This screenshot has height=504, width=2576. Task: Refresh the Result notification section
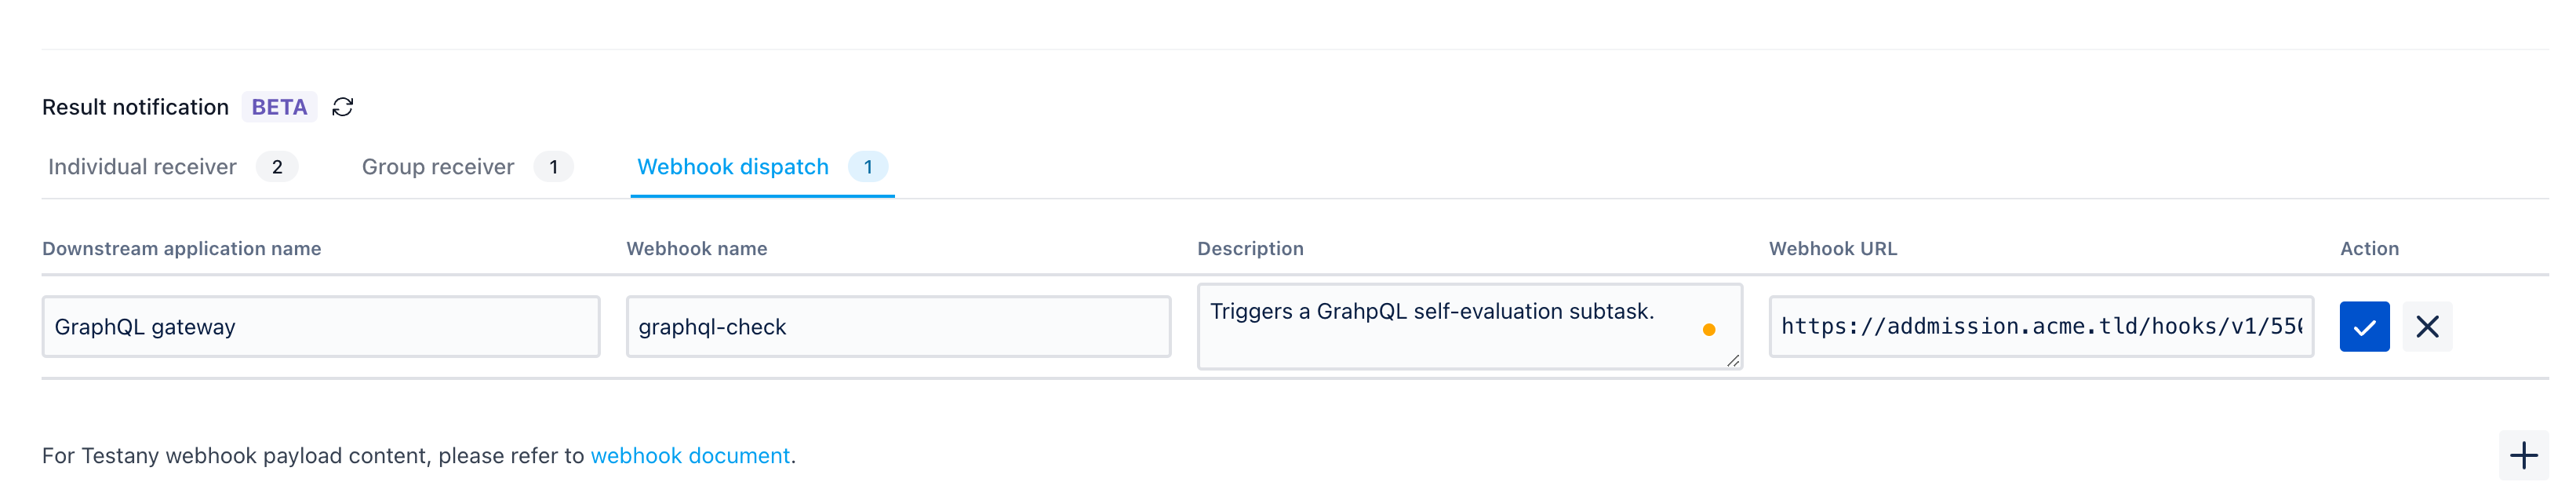[x=342, y=107]
